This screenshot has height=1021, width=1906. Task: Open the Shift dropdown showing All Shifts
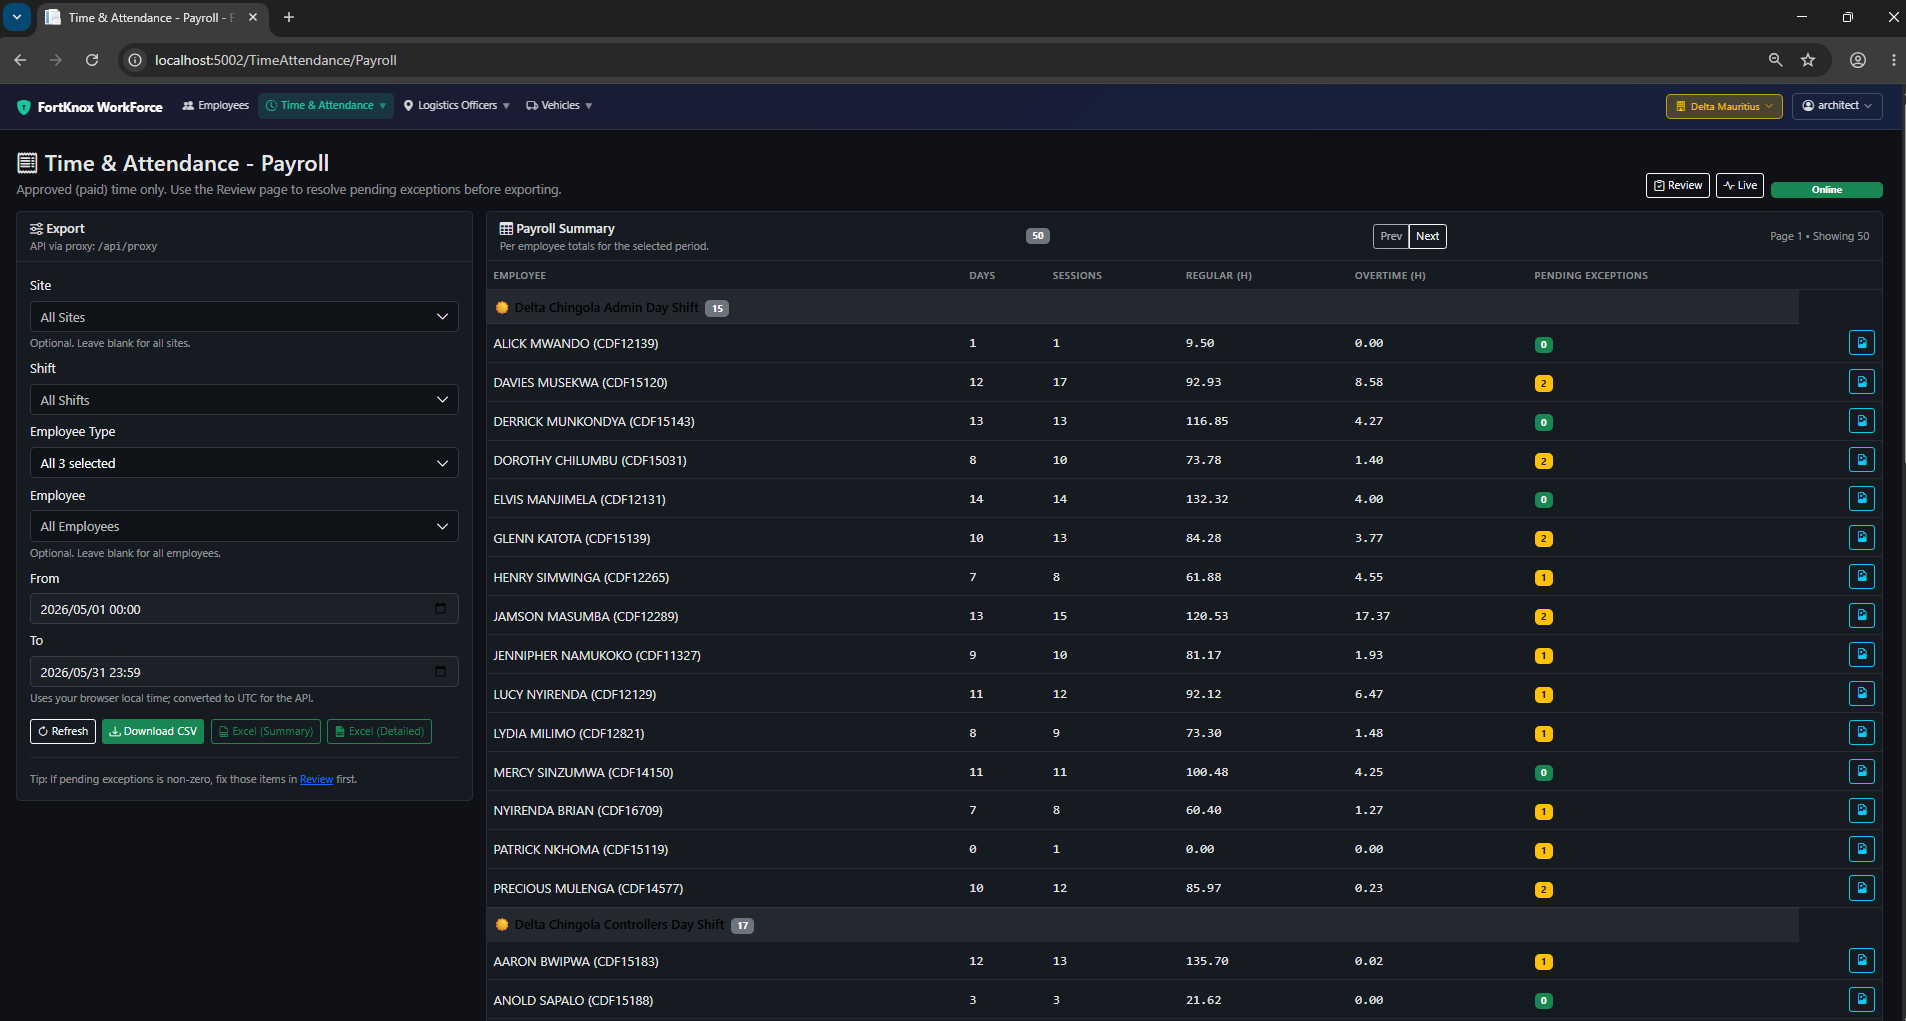(244, 400)
